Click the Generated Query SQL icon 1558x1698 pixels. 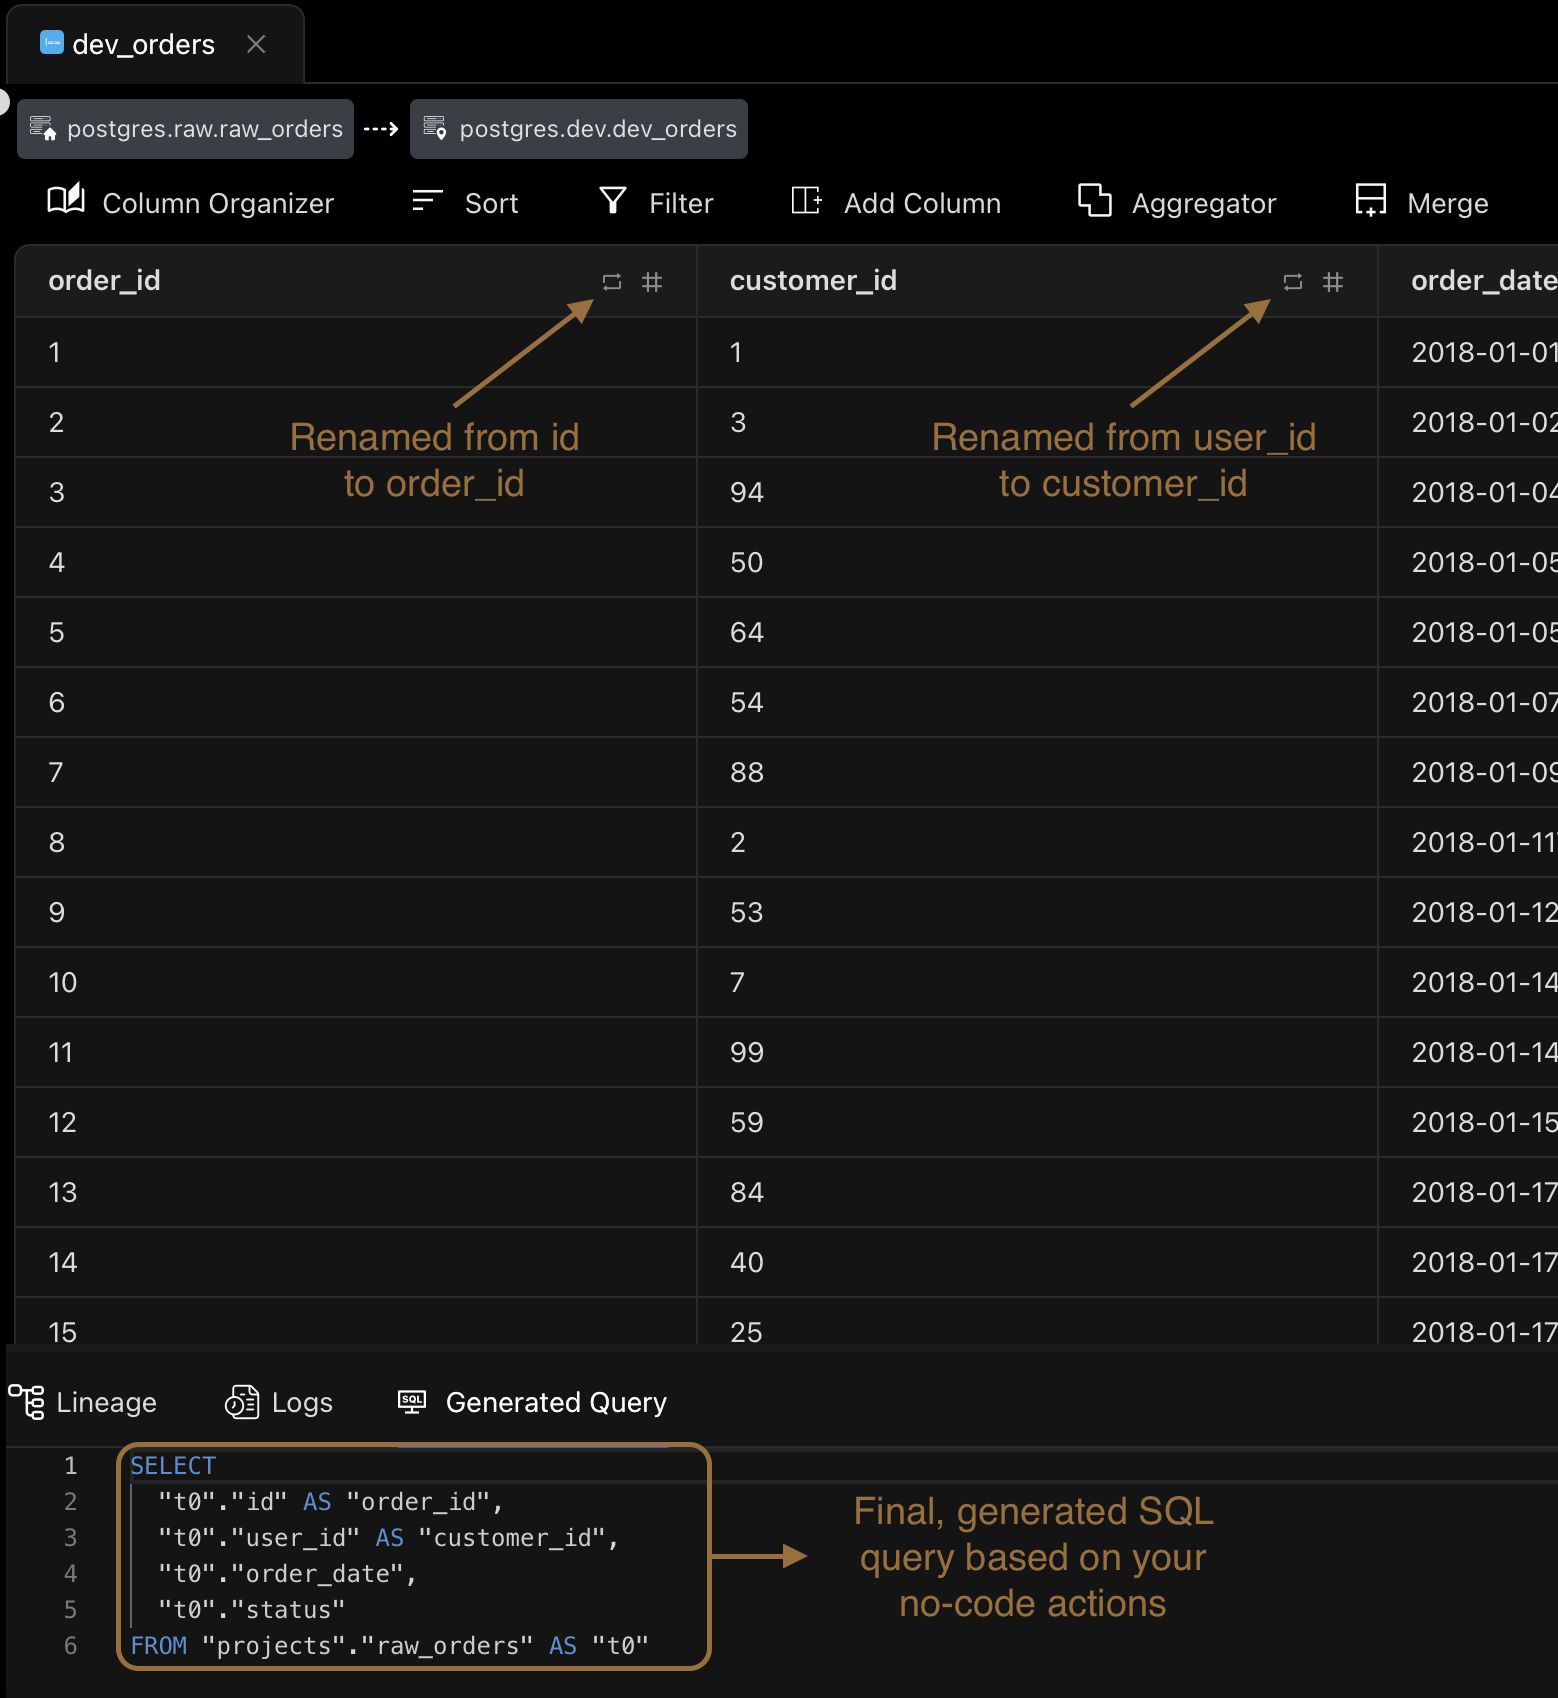tap(412, 1402)
